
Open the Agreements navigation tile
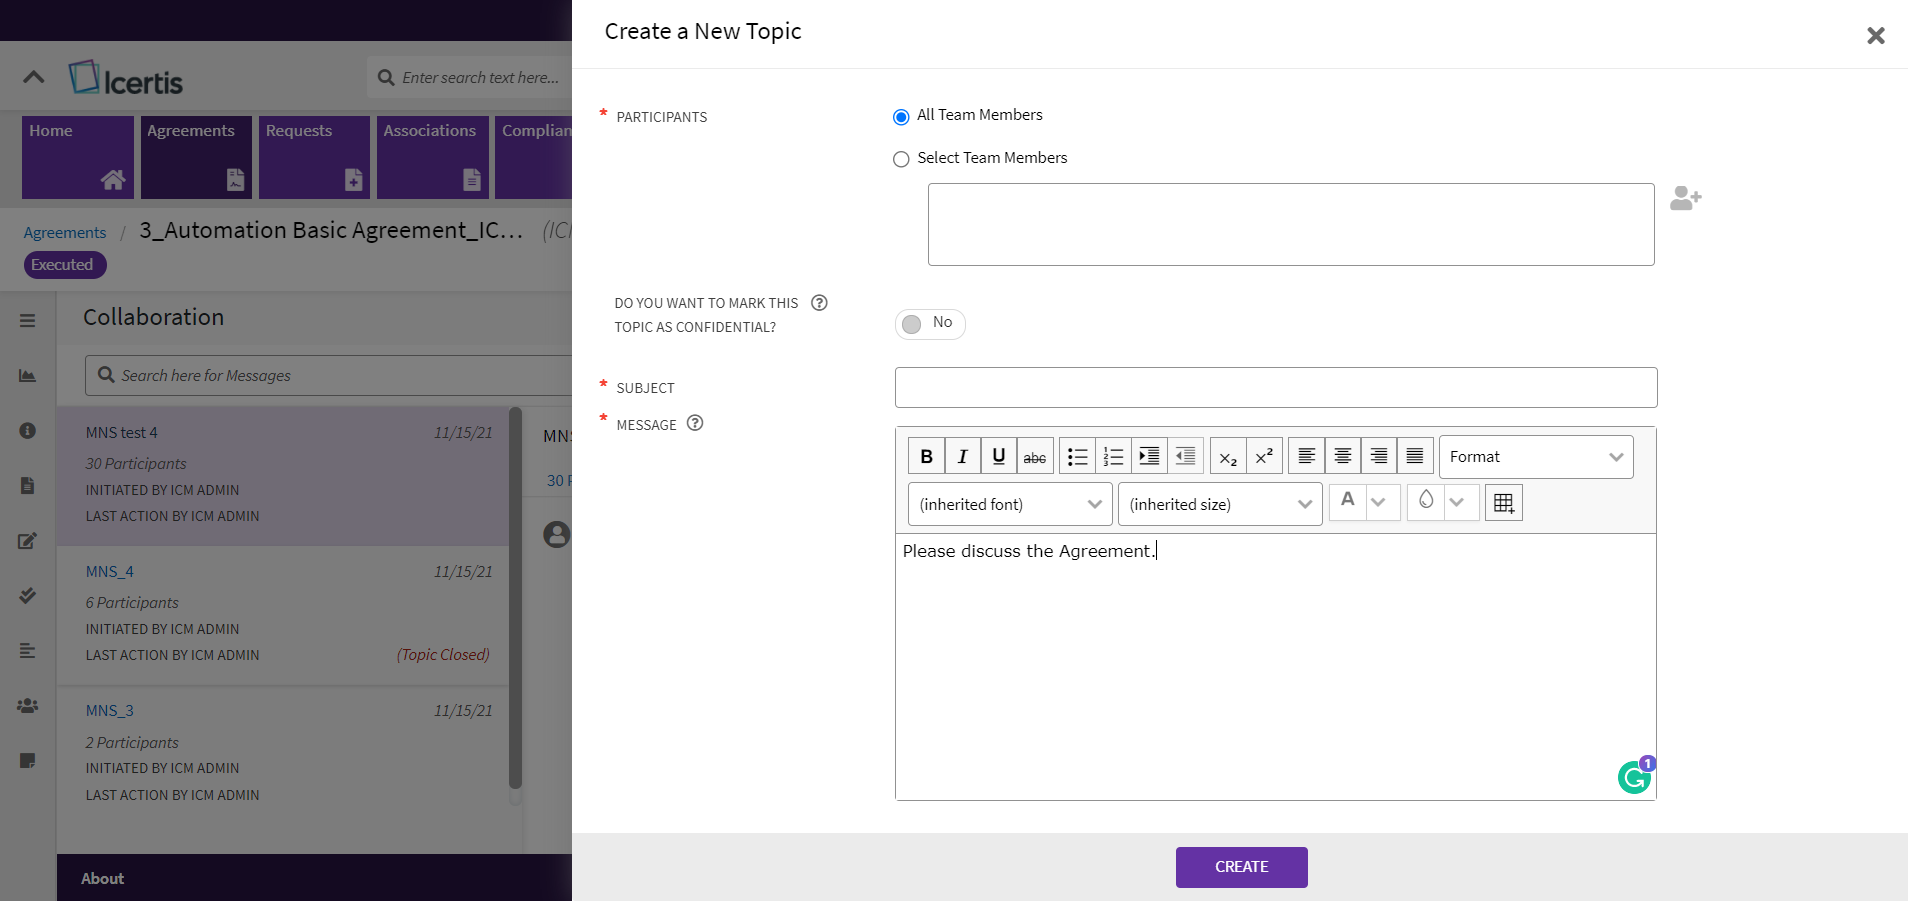click(195, 157)
